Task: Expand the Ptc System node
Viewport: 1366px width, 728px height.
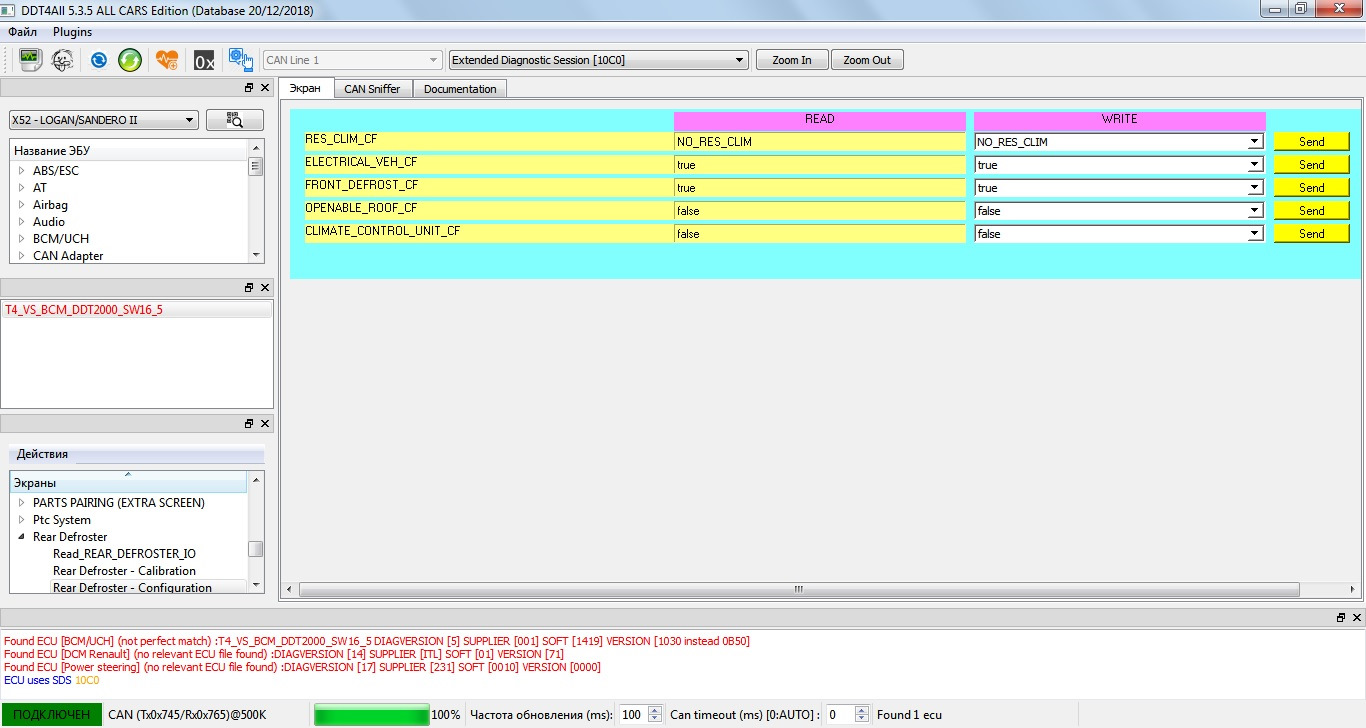Action: click(21, 520)
